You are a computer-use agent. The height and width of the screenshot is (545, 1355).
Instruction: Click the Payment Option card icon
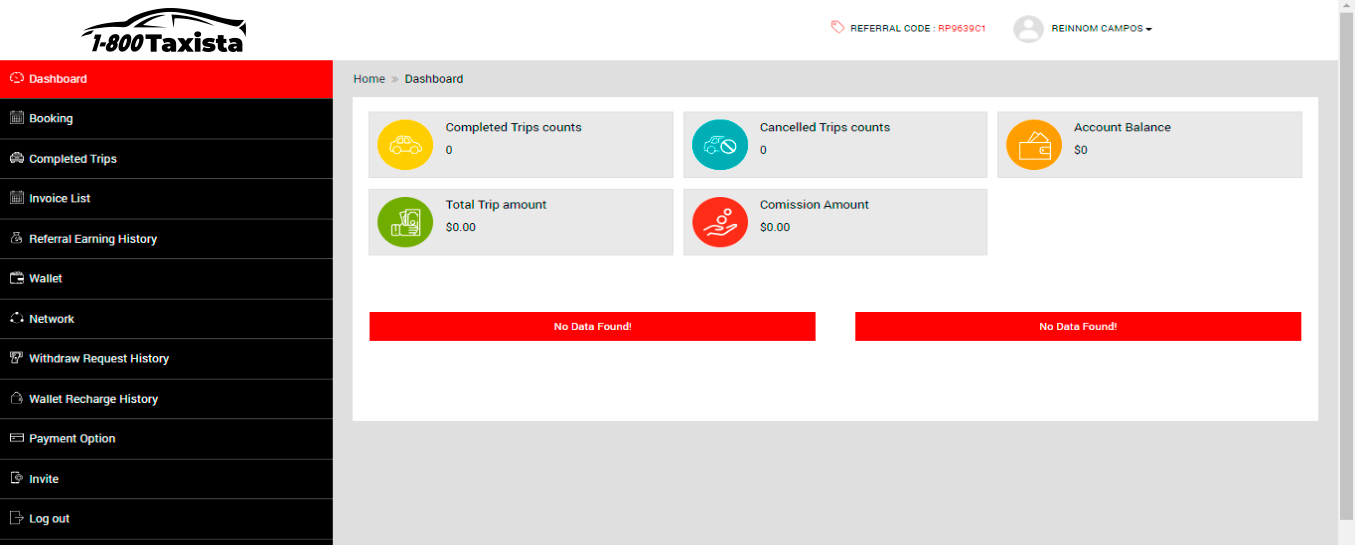tap(16, 438)
